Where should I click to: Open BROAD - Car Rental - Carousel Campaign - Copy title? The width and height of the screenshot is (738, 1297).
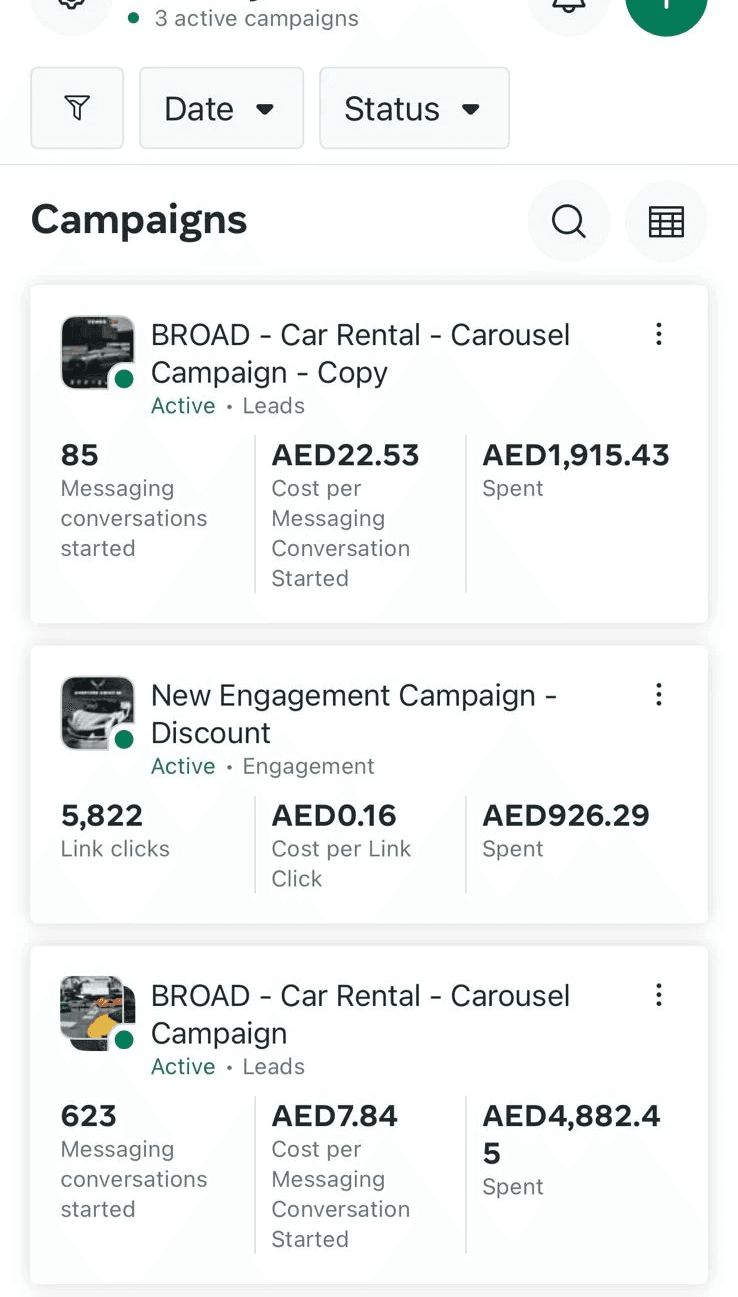tap(360, 353)
